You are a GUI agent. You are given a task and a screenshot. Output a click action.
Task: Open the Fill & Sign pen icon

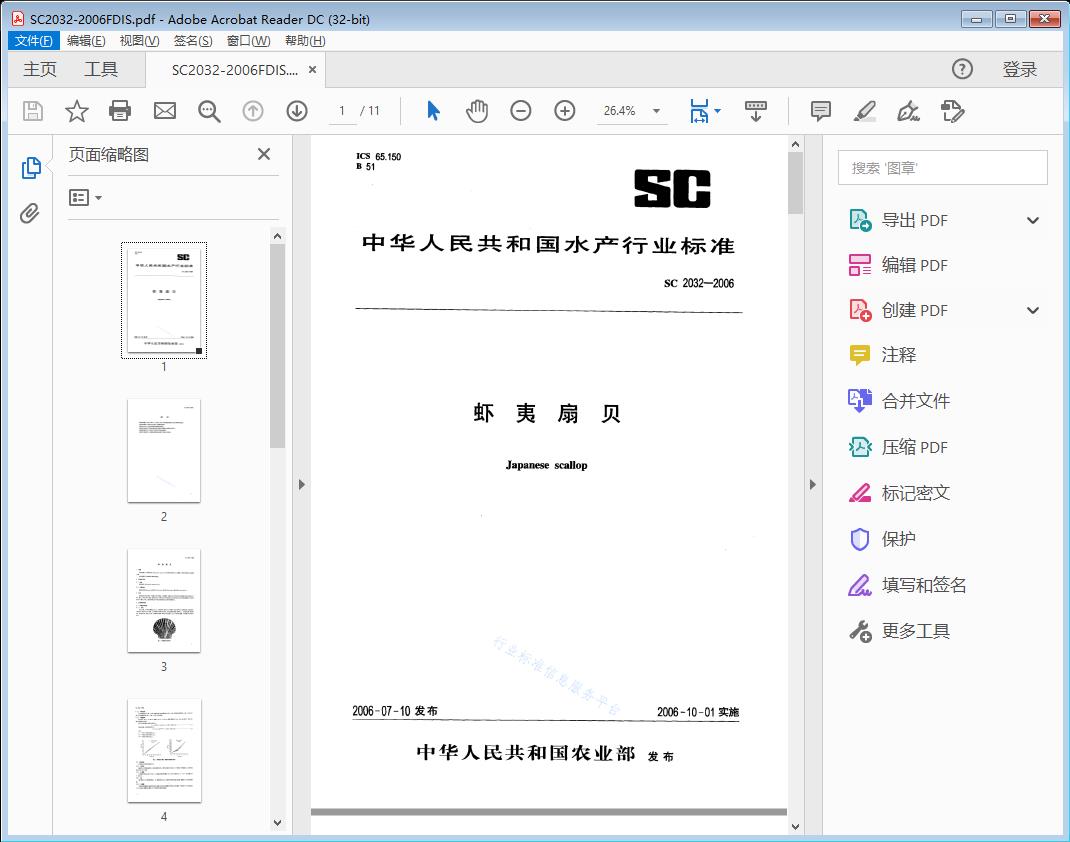(x=908, y=111)
